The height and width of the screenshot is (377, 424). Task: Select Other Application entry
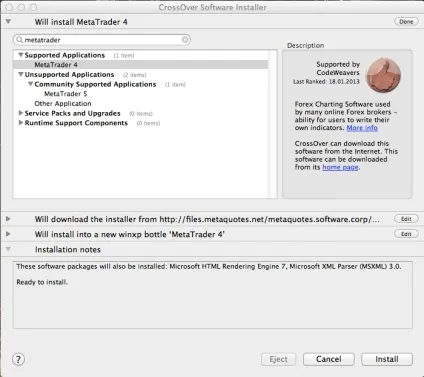pos(63,103)
